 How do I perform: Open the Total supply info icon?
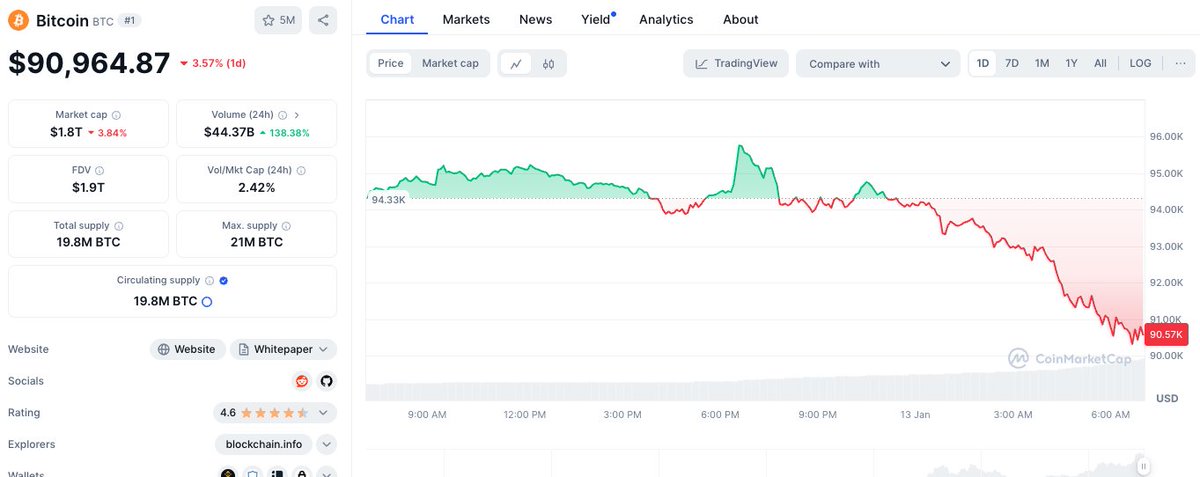click(x=119, y=226)
